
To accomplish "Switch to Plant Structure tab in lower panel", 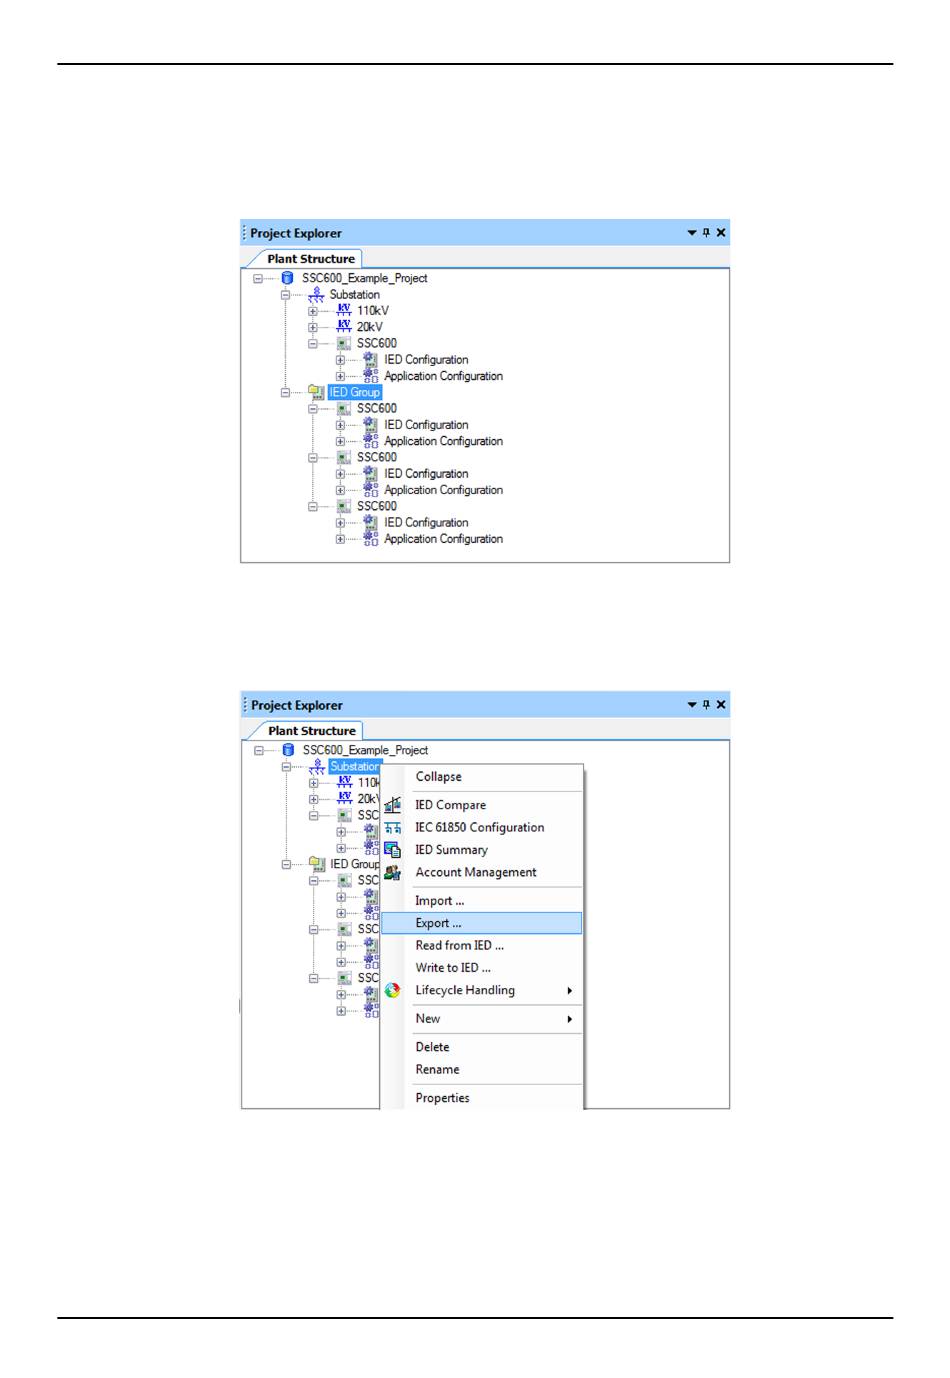I will (312, 731).
